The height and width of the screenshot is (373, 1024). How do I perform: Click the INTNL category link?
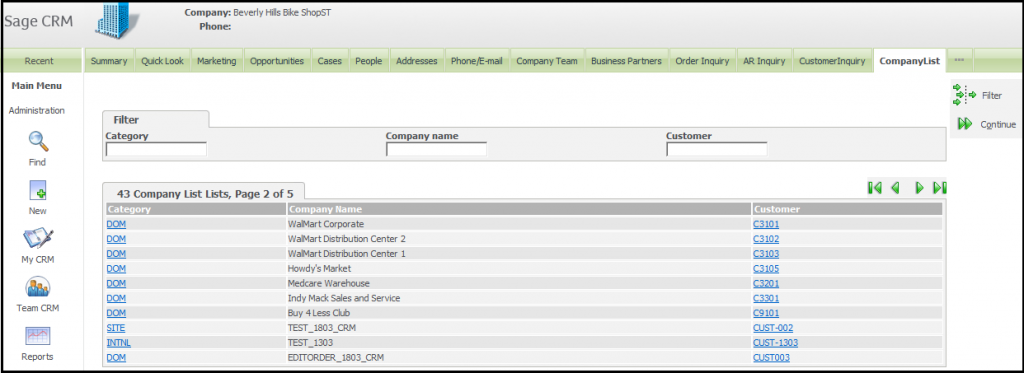coord(119,343)
